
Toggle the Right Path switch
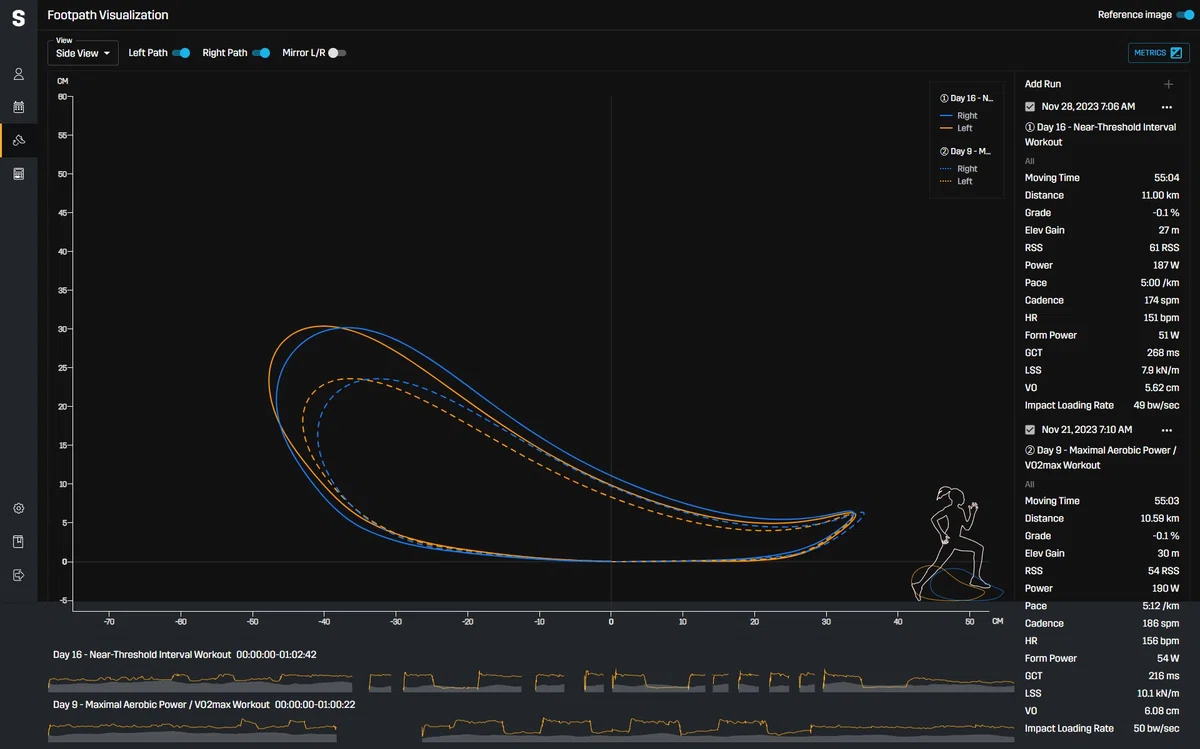[x=261, y=53]
